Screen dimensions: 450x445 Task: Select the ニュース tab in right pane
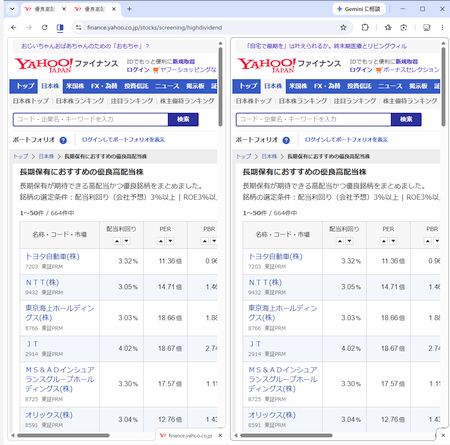[x=390, y=86]
